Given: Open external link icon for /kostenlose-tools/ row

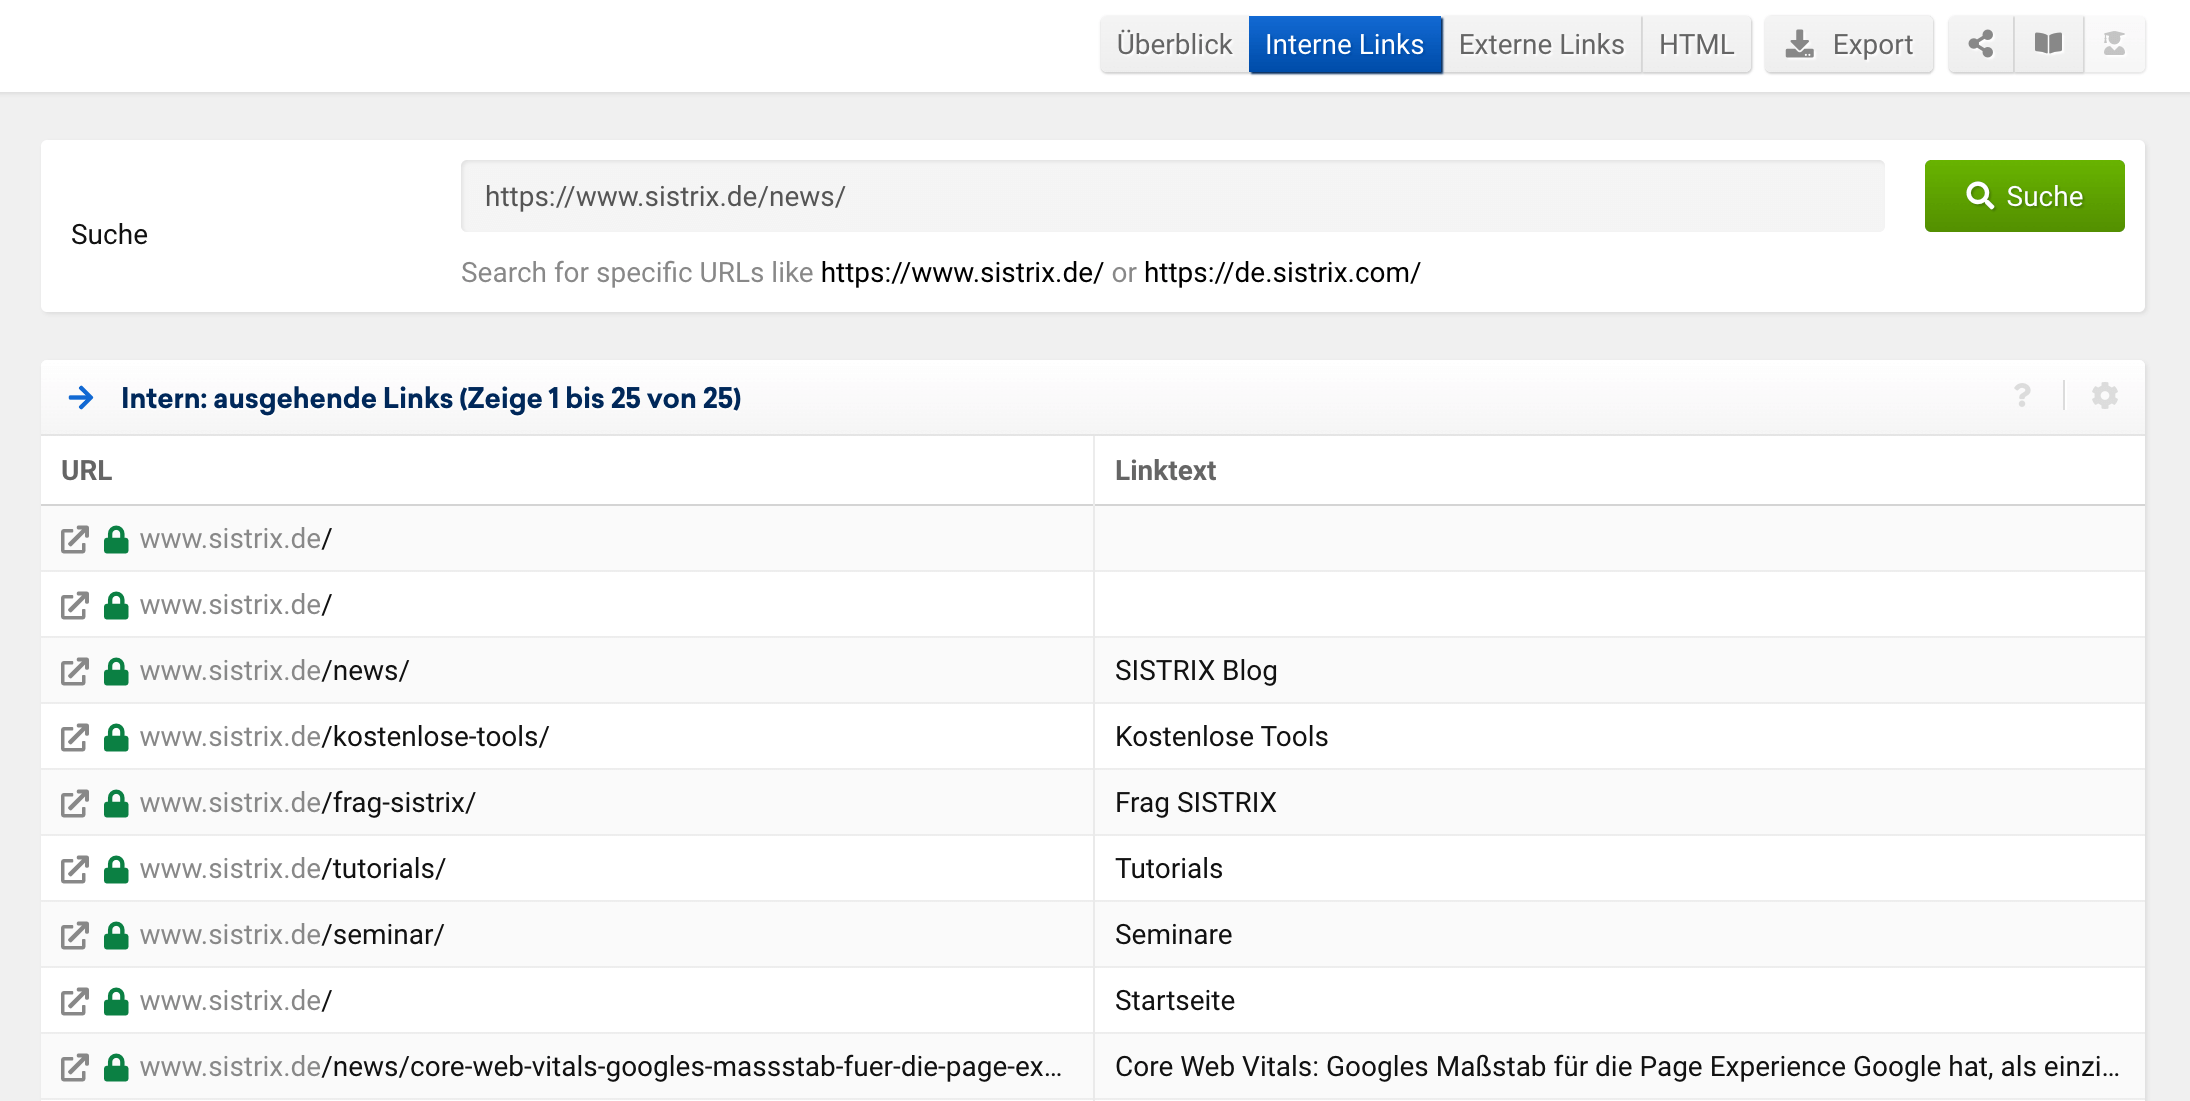Looking at the screenshot, I should (75, 738).
